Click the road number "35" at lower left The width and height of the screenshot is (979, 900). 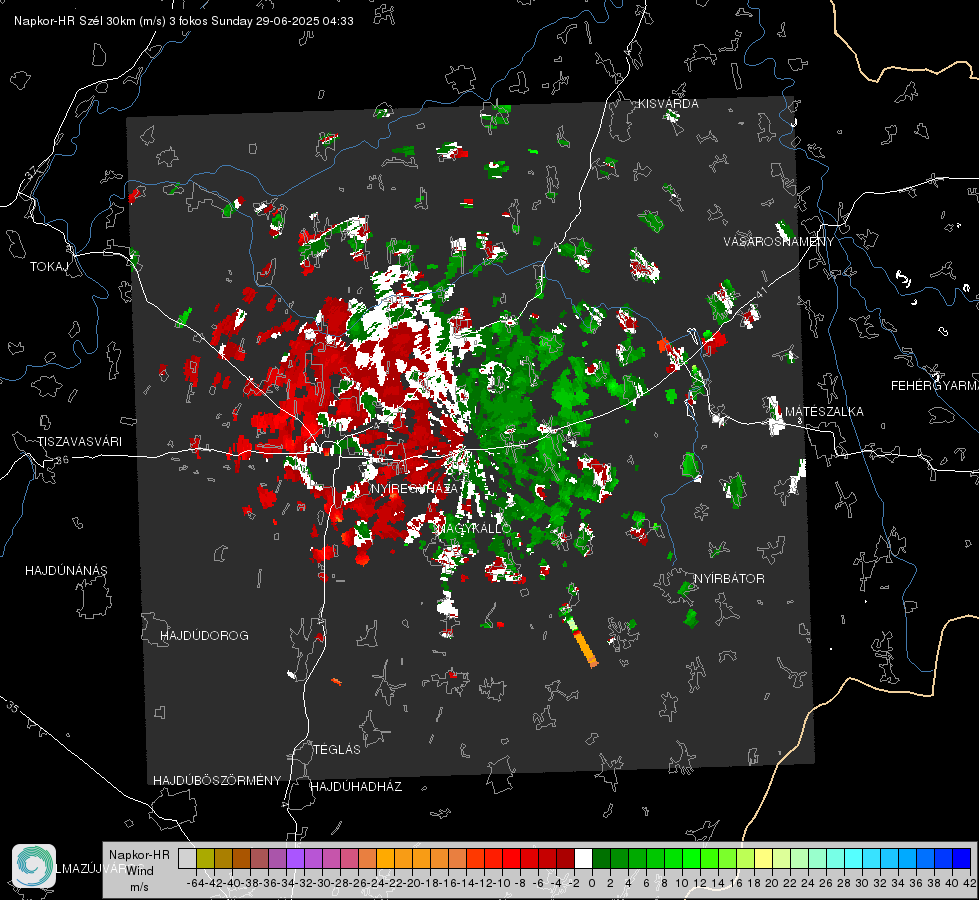pyautogui.click(x=12, y=707)
